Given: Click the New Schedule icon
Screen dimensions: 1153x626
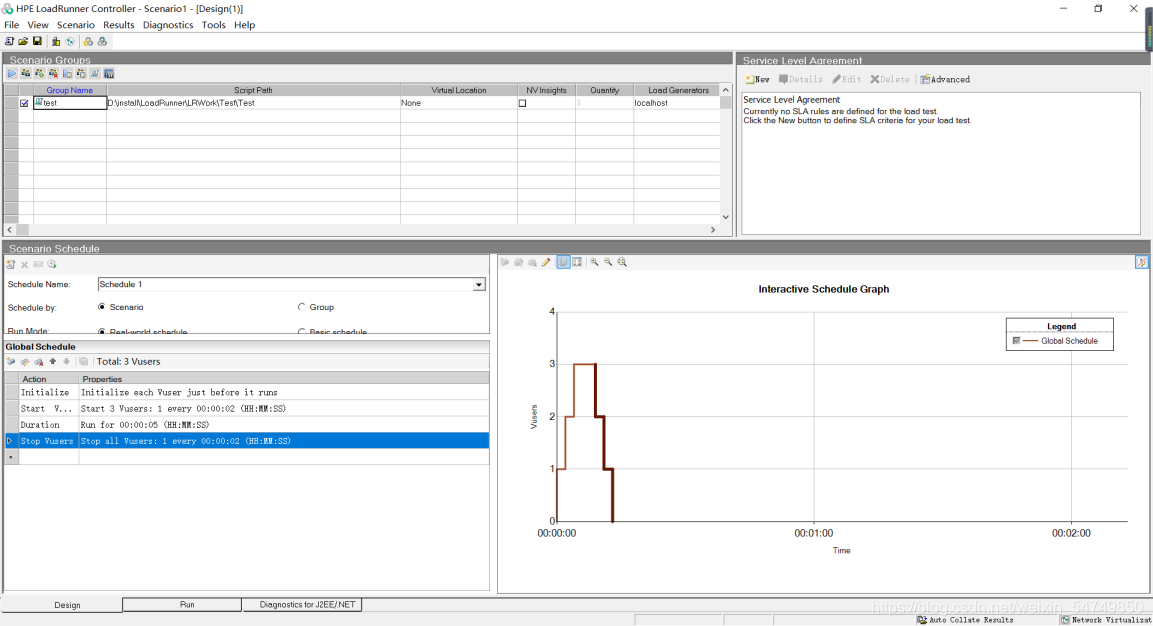Looking at the screenshot, I should pyautogui.click(x=11, y=264).
